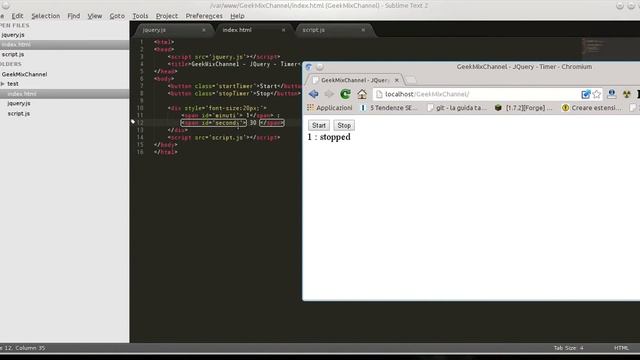This screenshot has width=640, height=360.
Task: Reload the page in Chromium
Action: (x=345, y=94)
